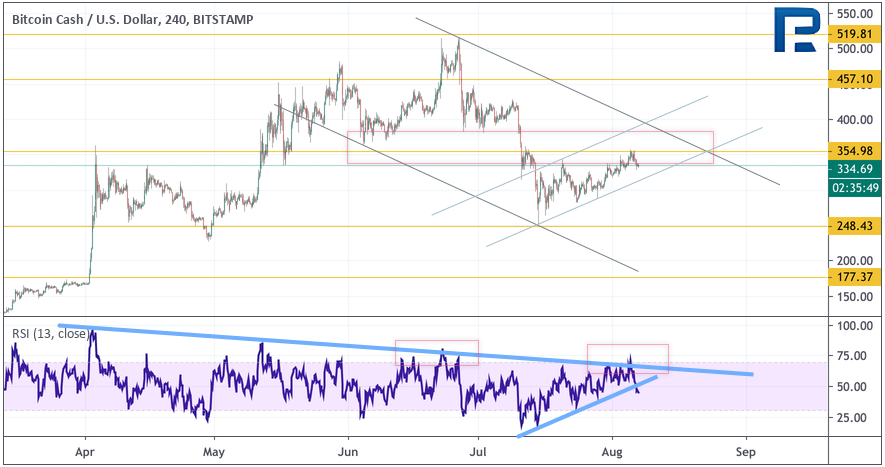Click the 200.00 price axis tick
885x467 pixels.
[x=855, y=260]
